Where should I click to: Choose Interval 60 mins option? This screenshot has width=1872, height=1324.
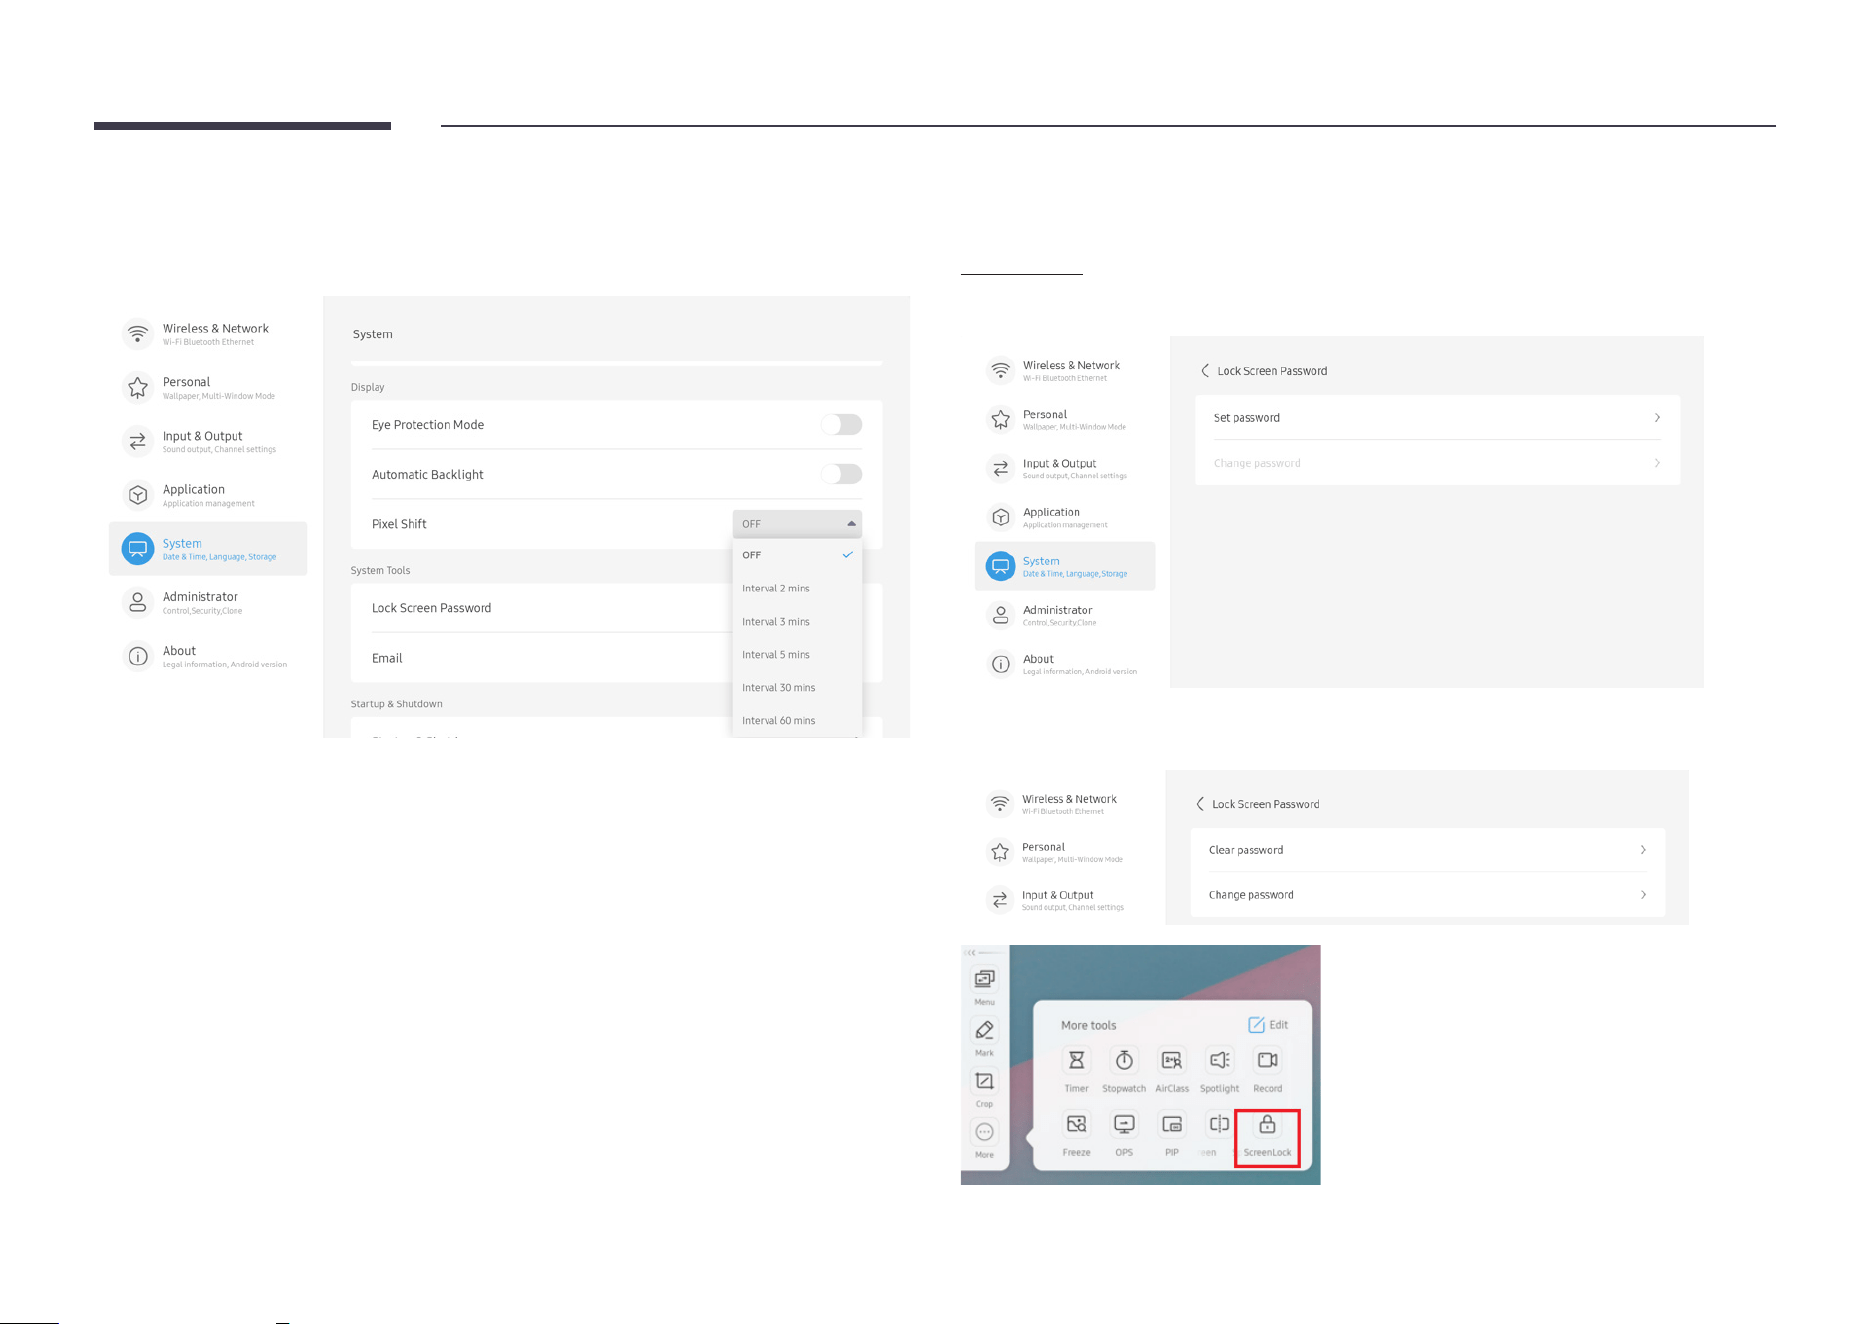click(797, 720)
